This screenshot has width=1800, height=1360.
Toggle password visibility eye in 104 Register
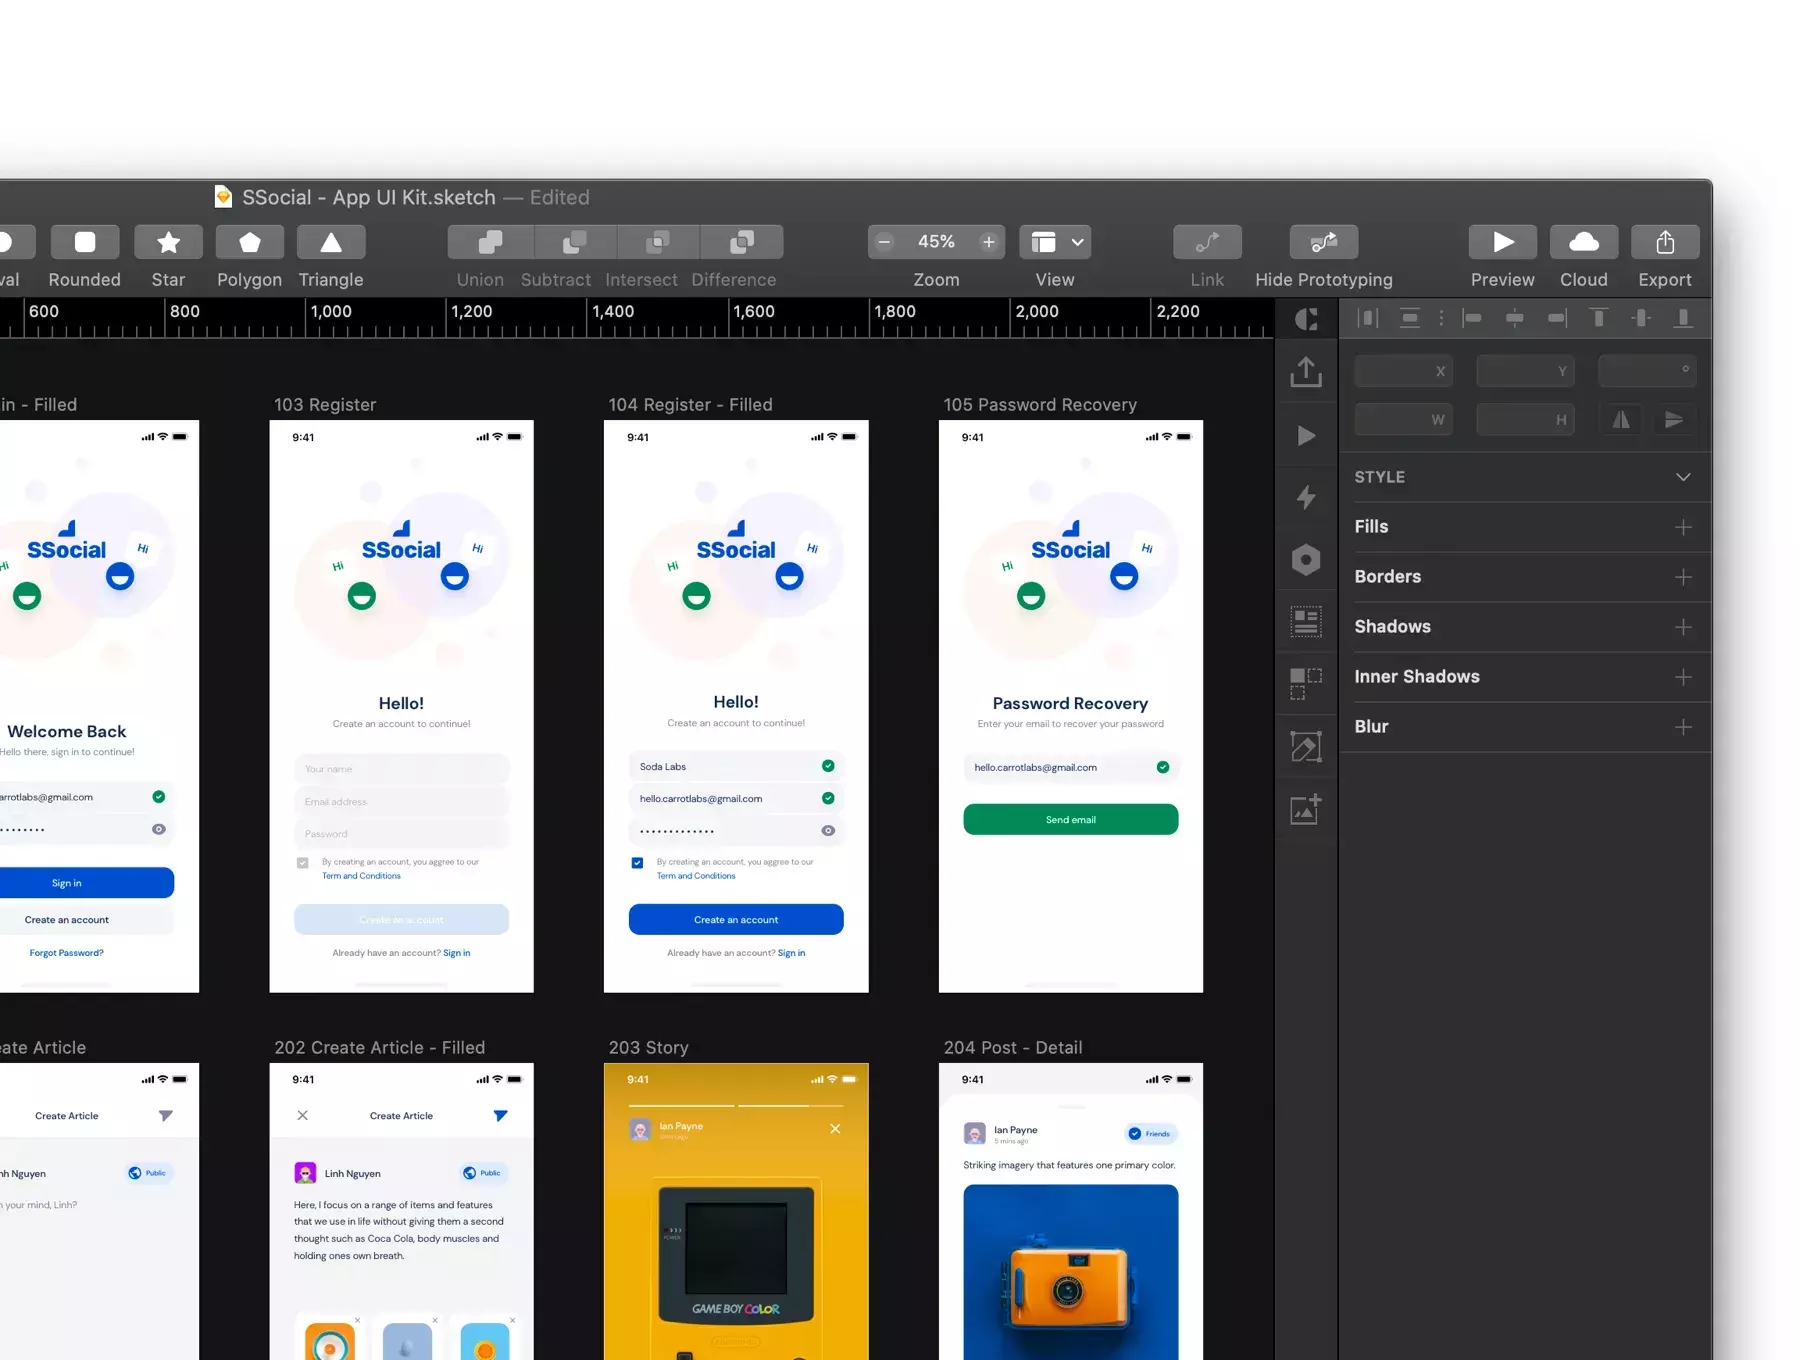828,830
